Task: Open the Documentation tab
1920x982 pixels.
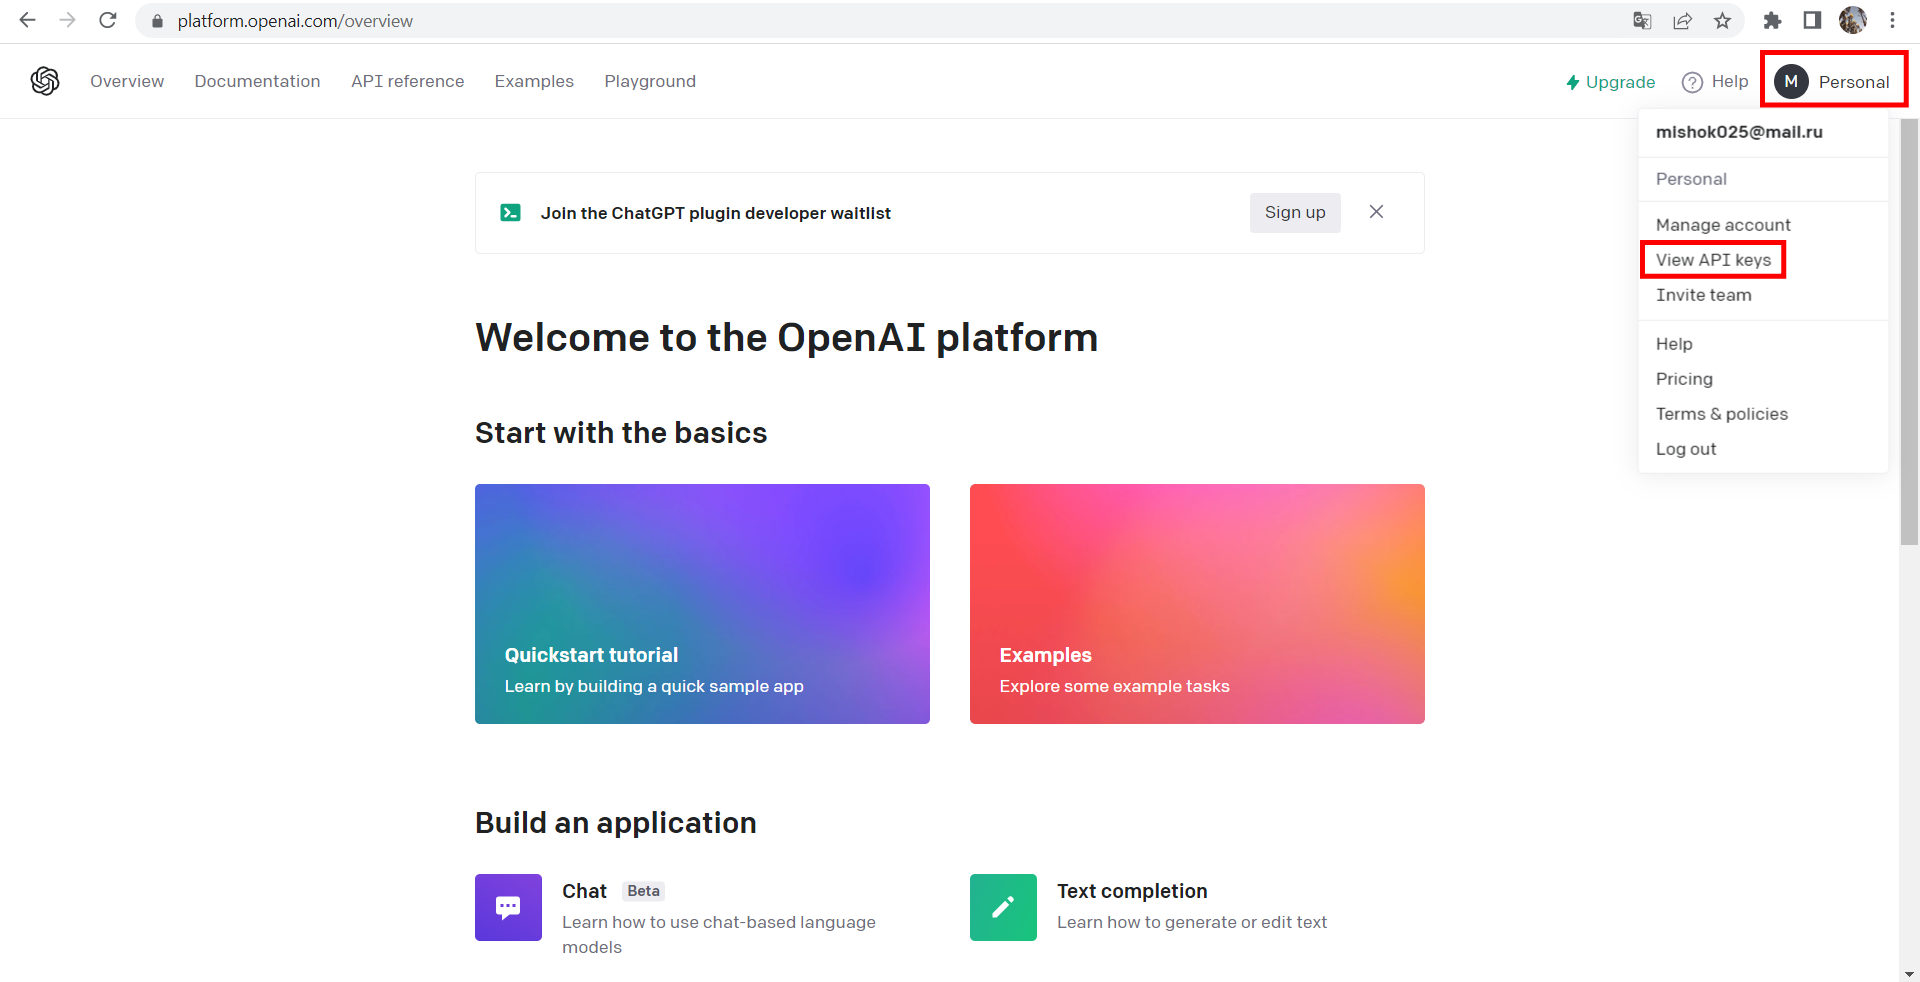Action: (257, 82)
